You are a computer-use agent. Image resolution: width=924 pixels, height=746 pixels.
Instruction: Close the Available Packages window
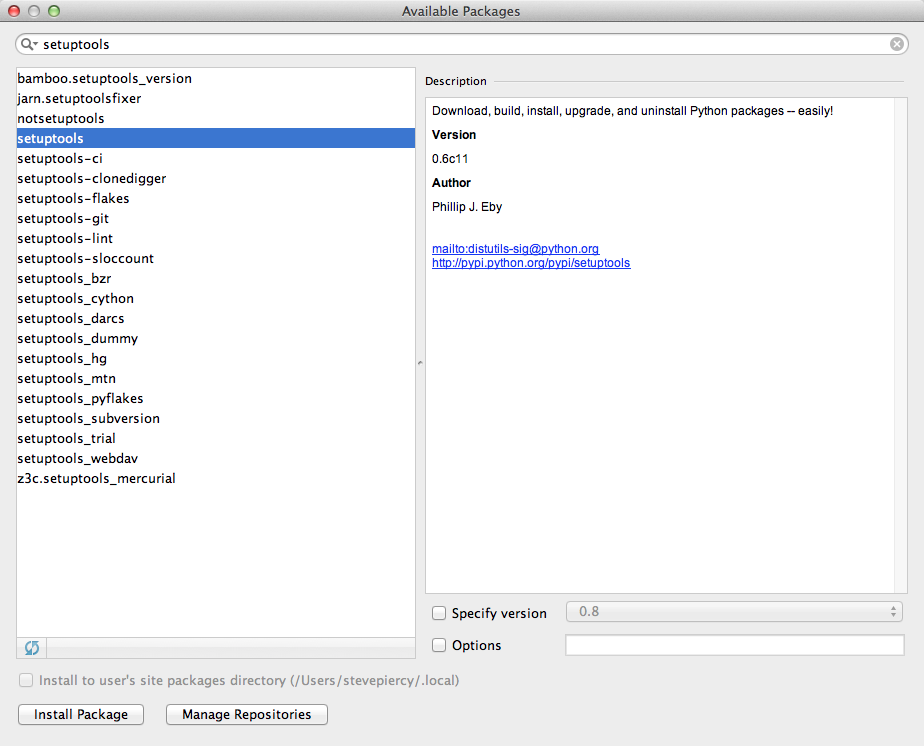pyautogui.click(x=14, y=11)
